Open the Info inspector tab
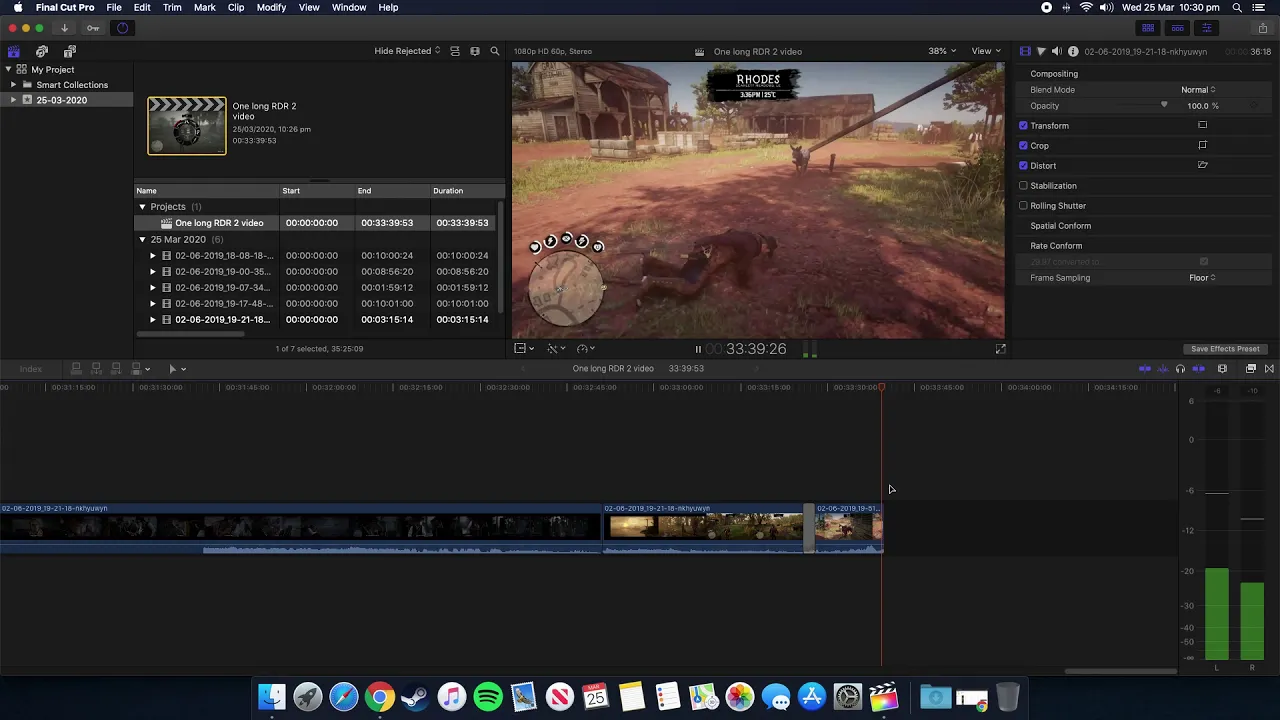1280x720 pixels. point(1073,51)
